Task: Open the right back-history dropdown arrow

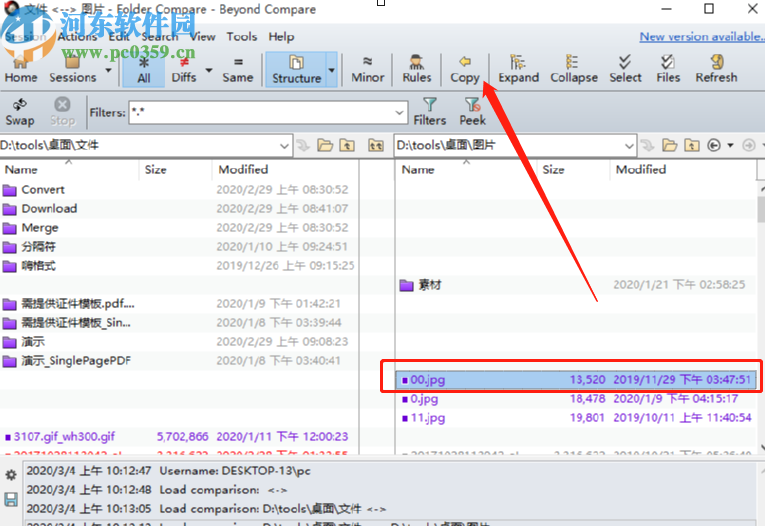Action: click(730, 145)
